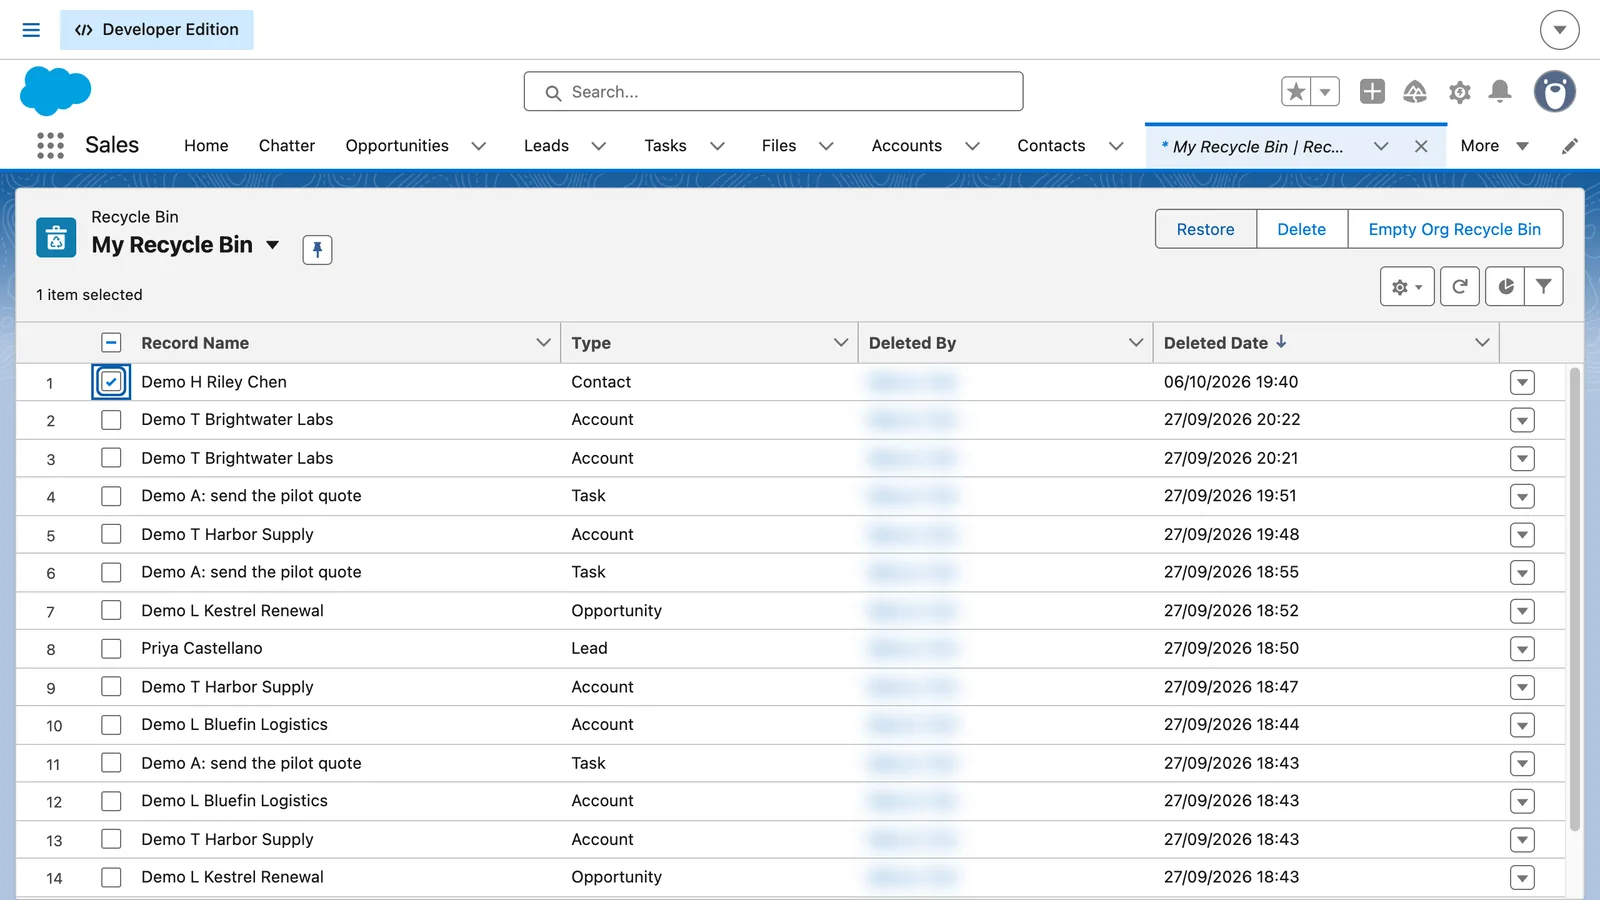Open the Record Name column menu
Image resolution: width=1600 pixels, height=900 pixels.
pyautogui.click(x=543, y=343)
